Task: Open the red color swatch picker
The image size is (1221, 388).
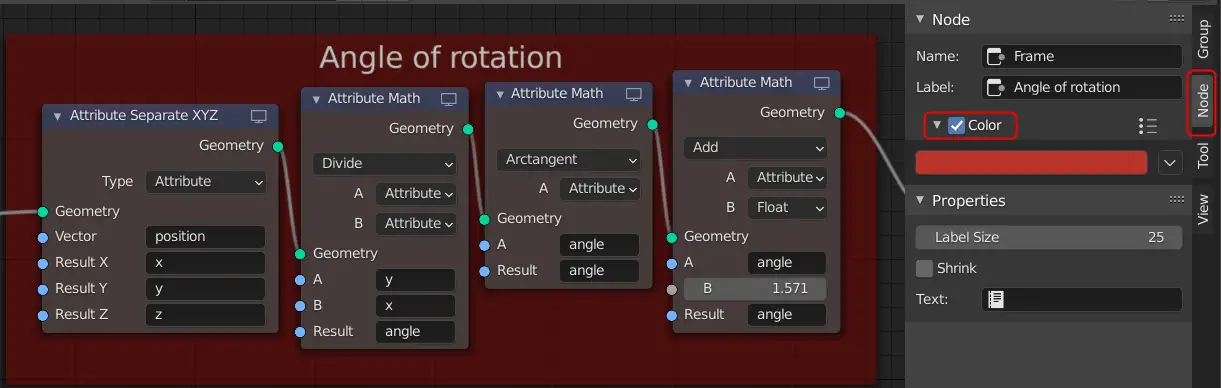Action: tap(1031, 162)
